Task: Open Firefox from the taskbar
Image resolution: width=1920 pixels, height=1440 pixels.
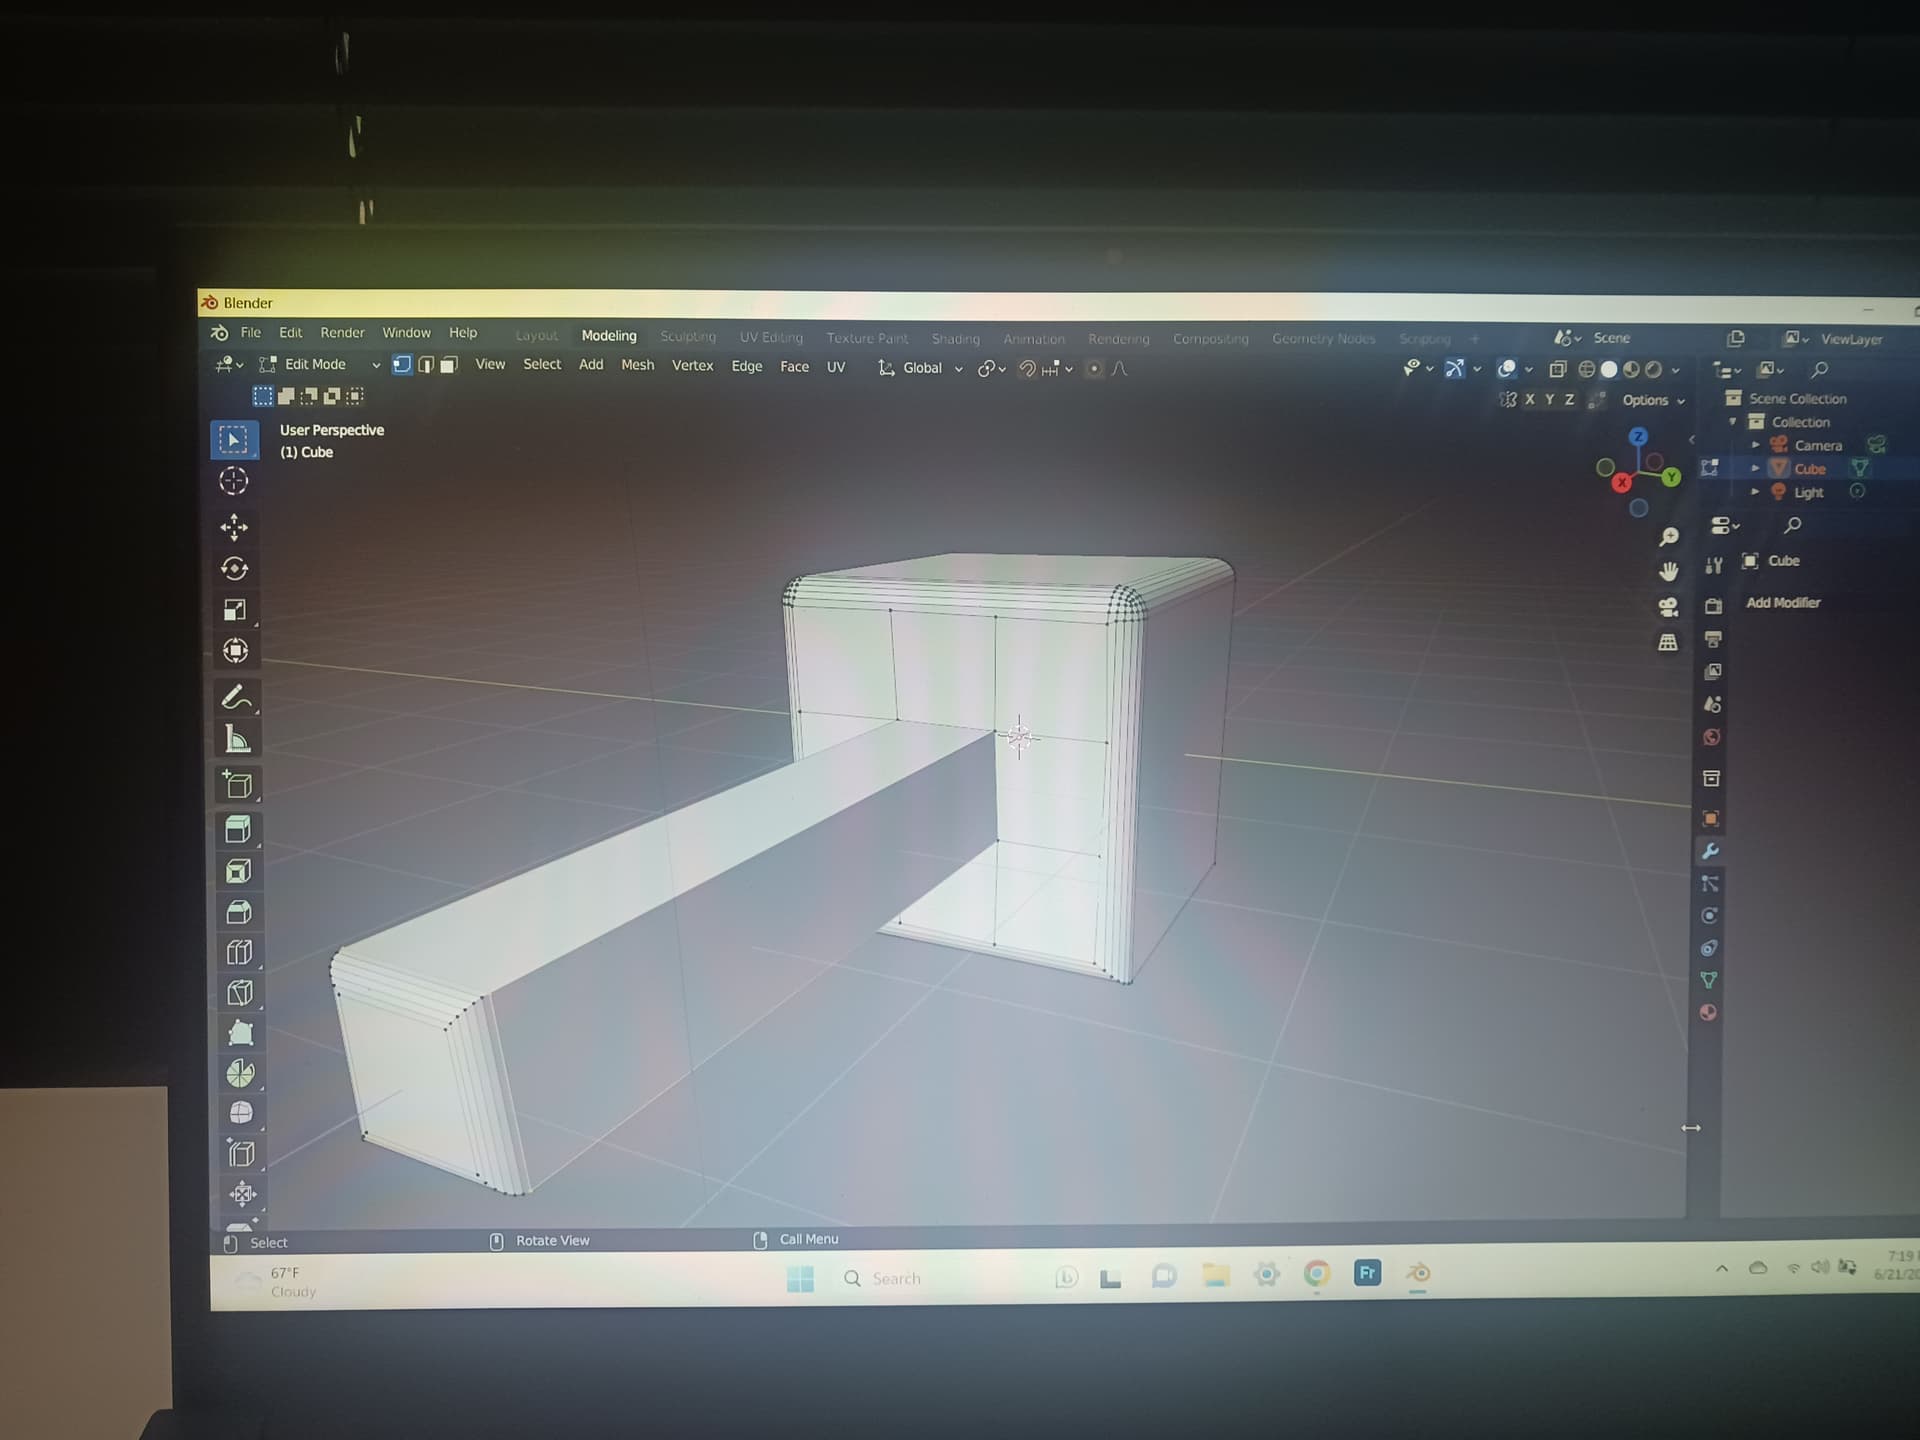Action: click(1366, 1272)
